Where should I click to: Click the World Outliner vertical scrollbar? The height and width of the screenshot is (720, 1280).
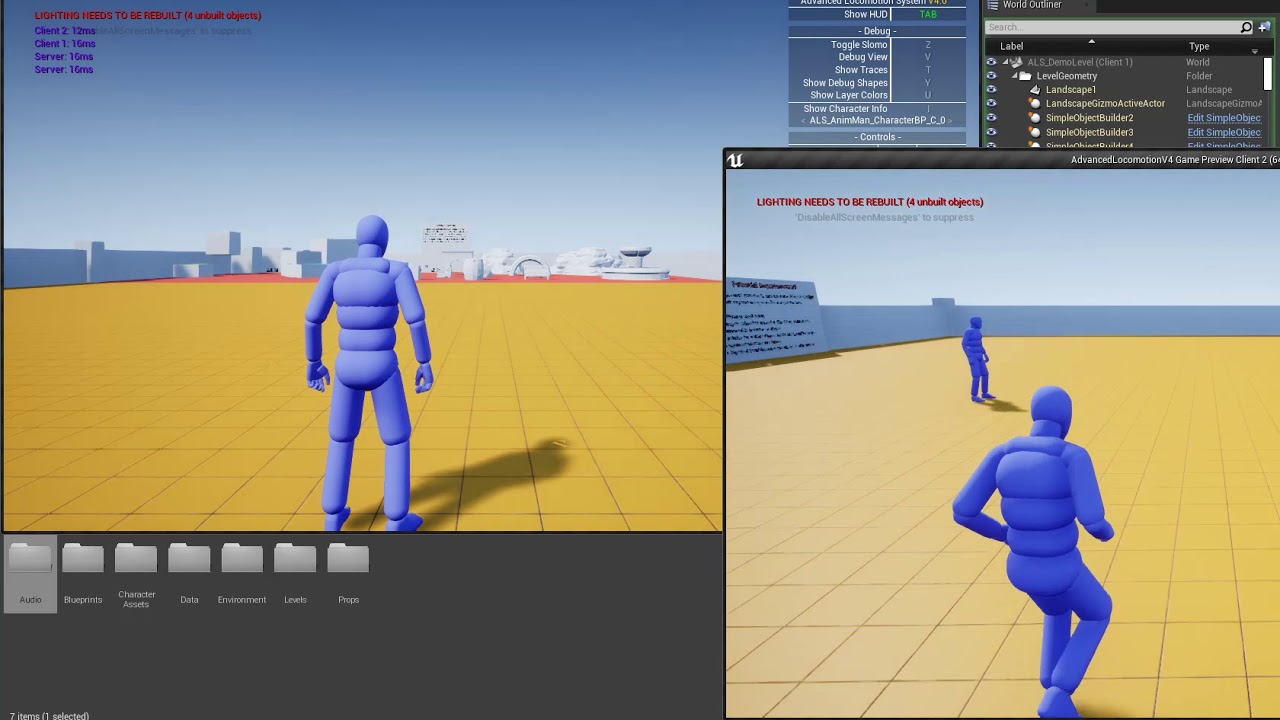[x=1269, y=74]
